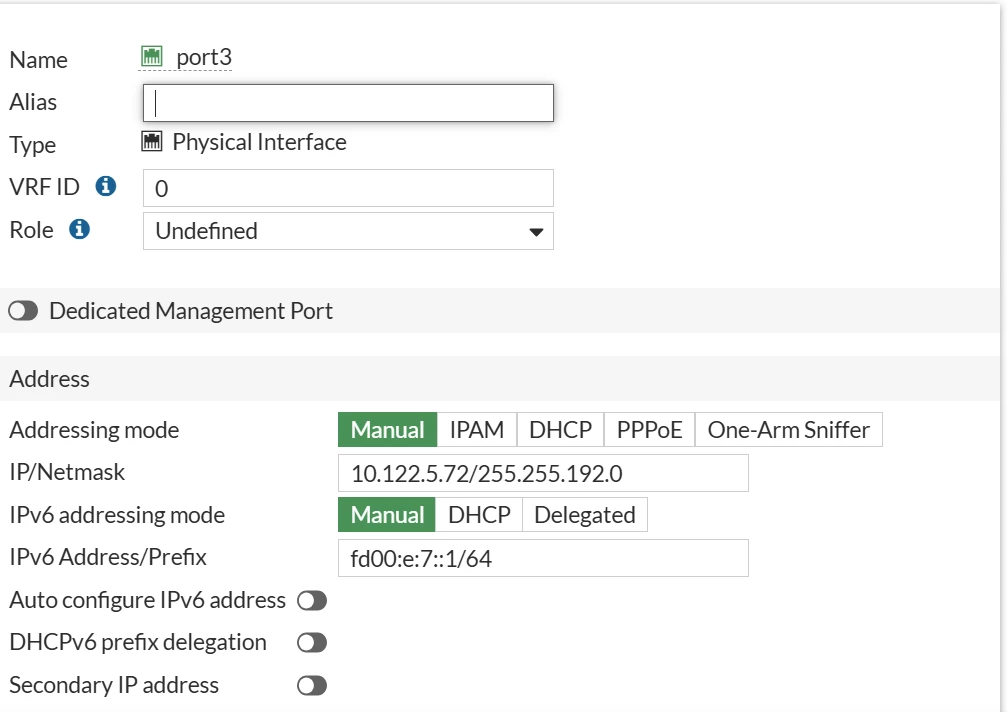Click the VRF ID label
This screenshot has height=712, width=1007.
[x=44, y=187]
